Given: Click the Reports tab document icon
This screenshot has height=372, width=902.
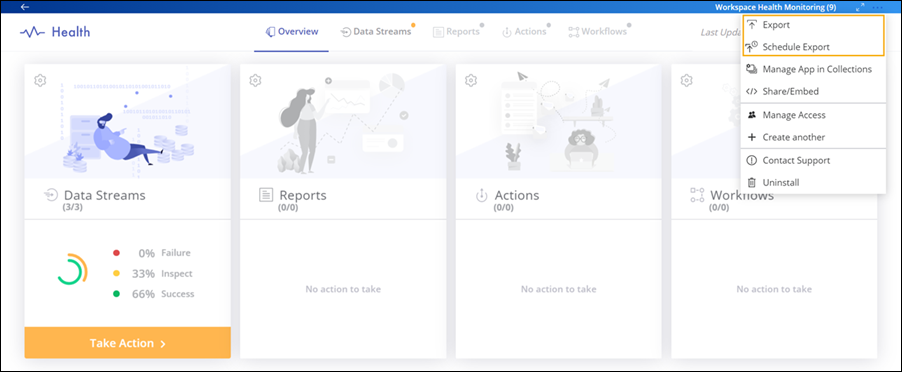Looking at the screenshot, I should tap(438, 32).
